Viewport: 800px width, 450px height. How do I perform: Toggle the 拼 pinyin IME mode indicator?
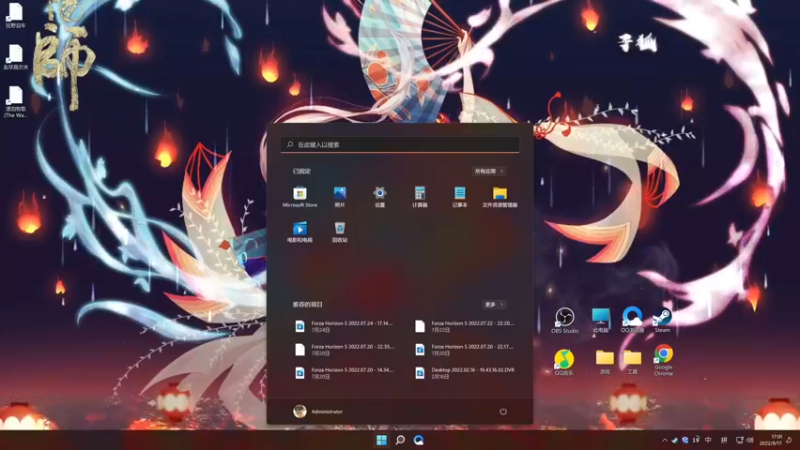723,440
